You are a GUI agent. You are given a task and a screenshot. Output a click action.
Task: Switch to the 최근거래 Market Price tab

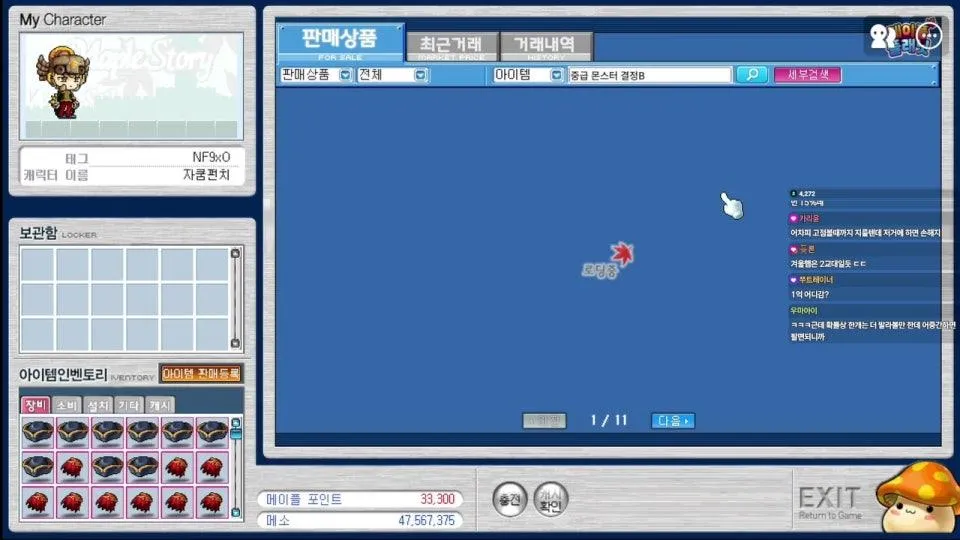tap(451, 47)
